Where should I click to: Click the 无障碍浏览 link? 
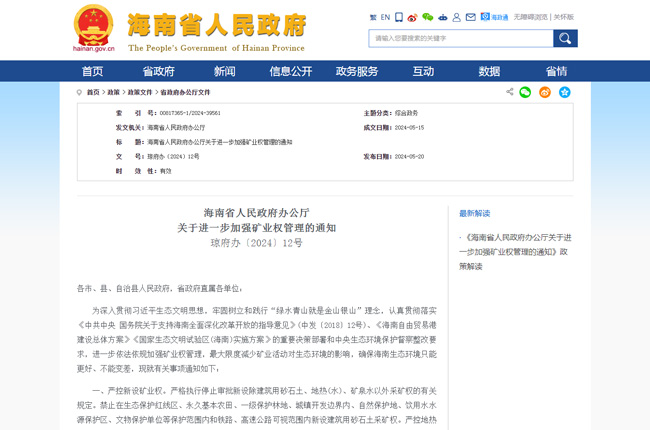tap(531, 17)
